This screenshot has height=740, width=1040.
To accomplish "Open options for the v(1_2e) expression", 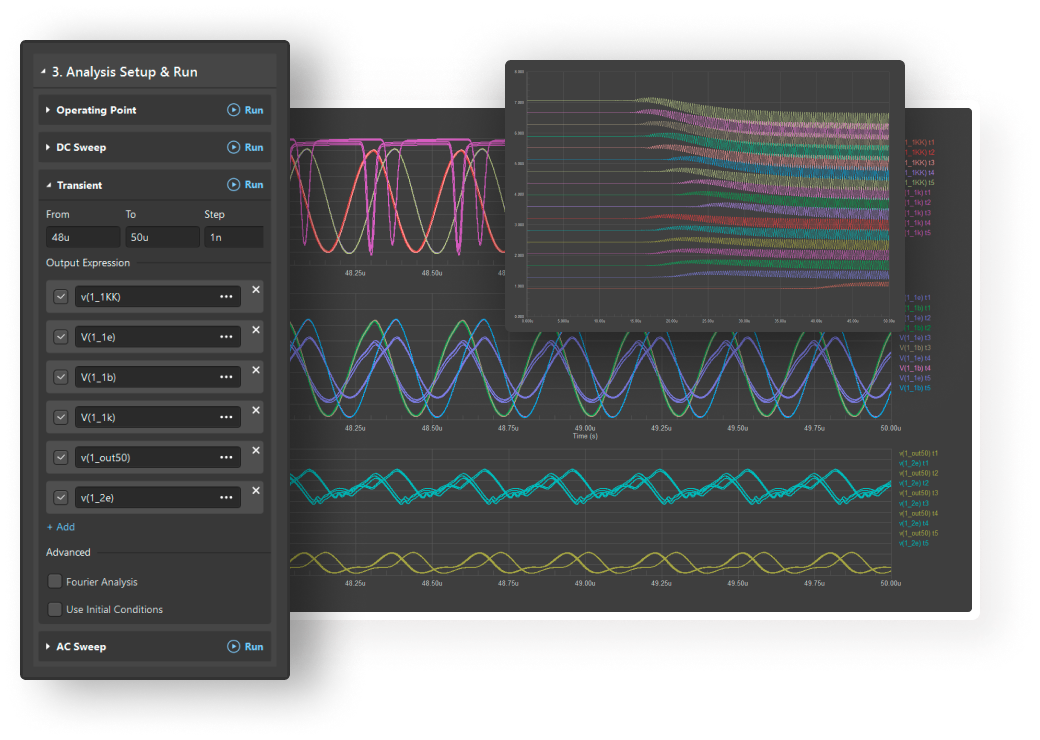I will pos(227,497).
